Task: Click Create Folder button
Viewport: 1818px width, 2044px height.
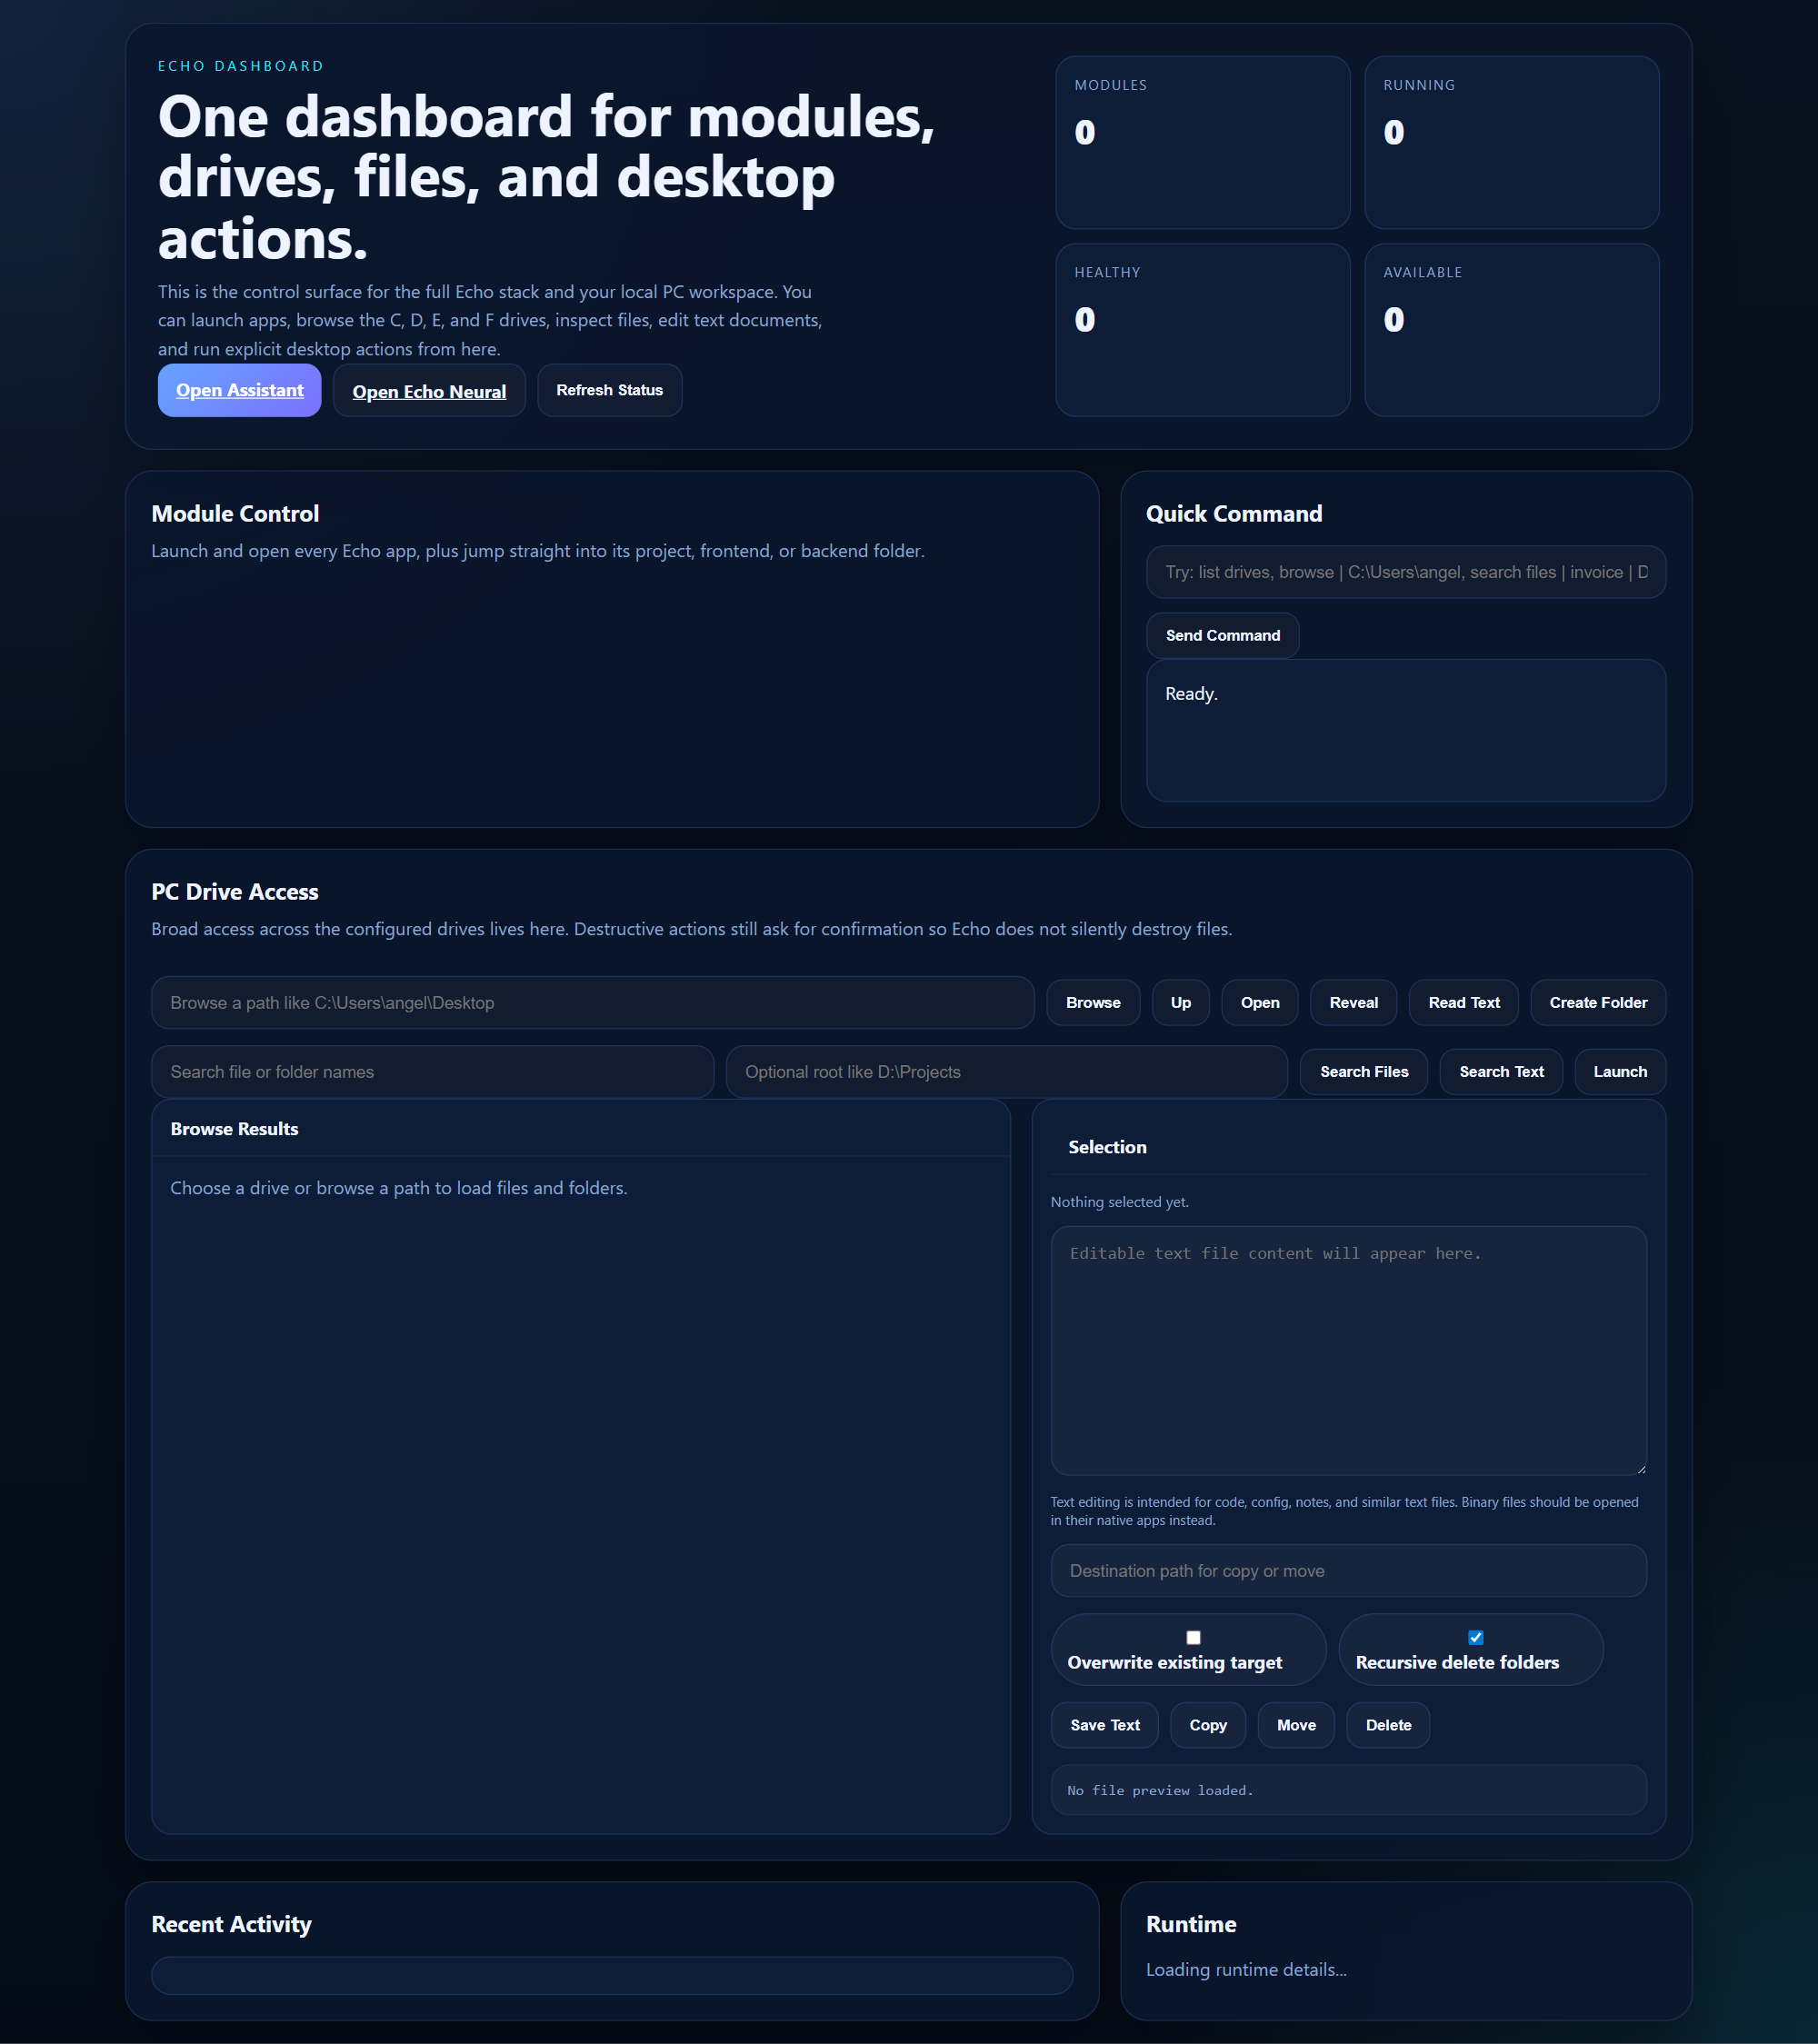Action: click(1597, 1002)
